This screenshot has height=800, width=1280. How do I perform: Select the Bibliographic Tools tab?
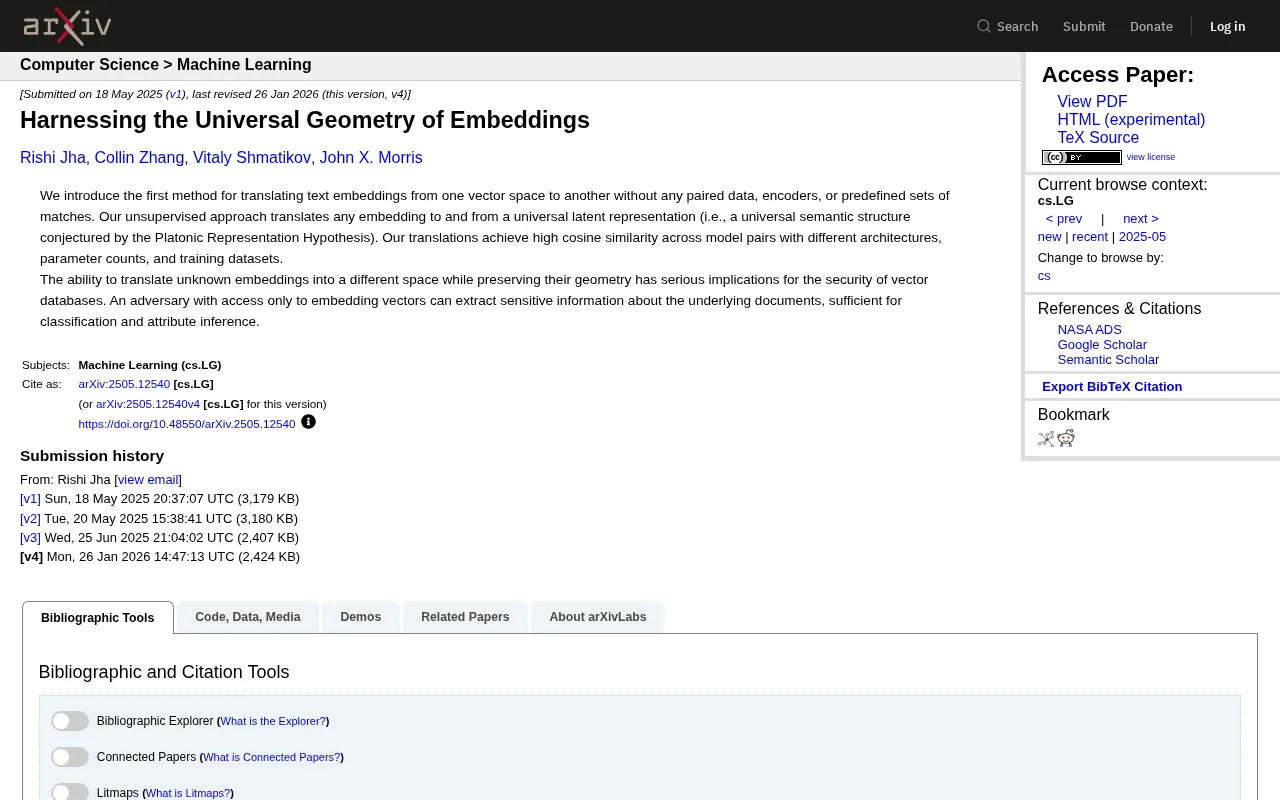tap(98, 618)
